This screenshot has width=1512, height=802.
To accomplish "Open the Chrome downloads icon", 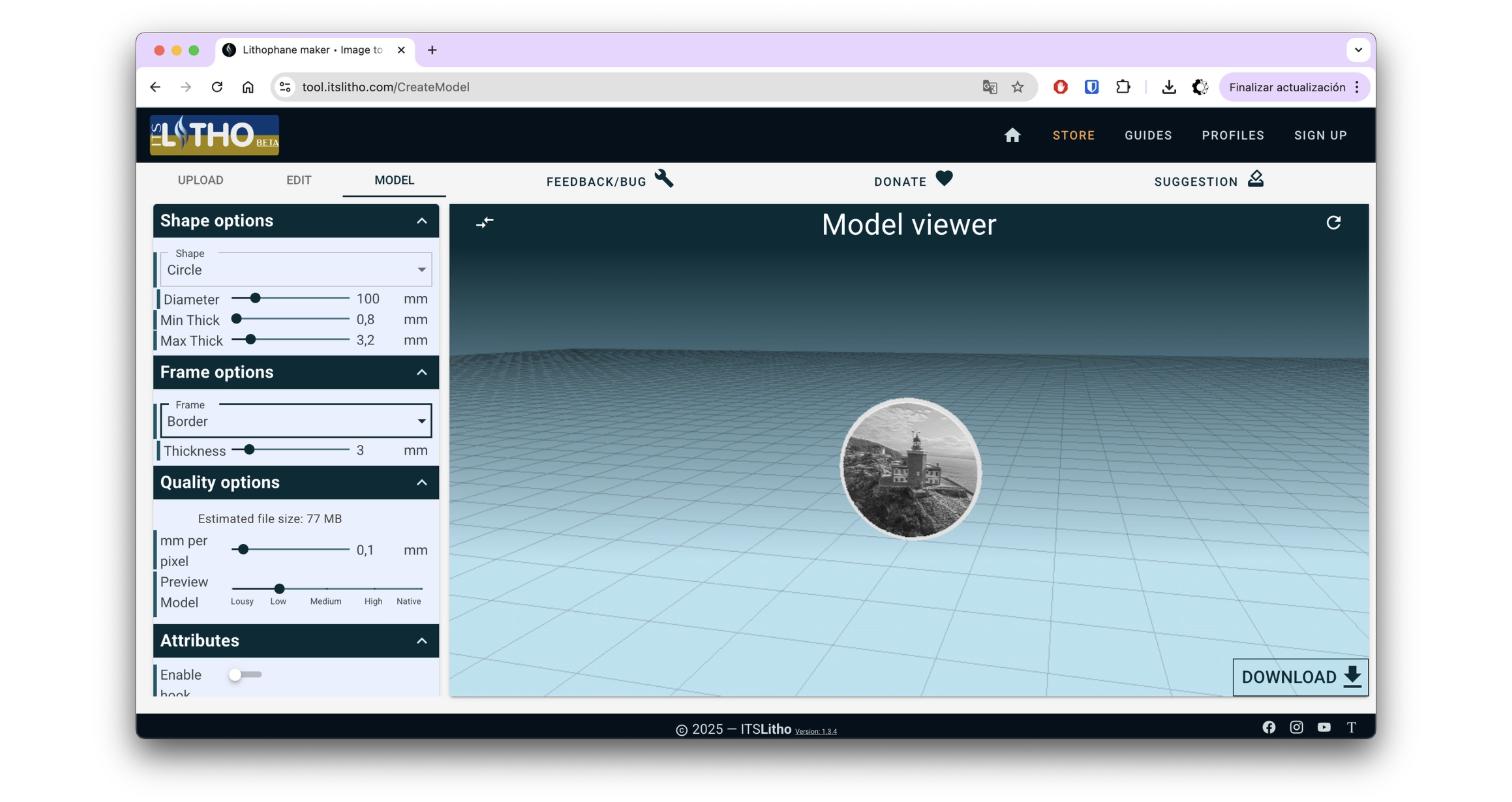I will click(1168, 87).
